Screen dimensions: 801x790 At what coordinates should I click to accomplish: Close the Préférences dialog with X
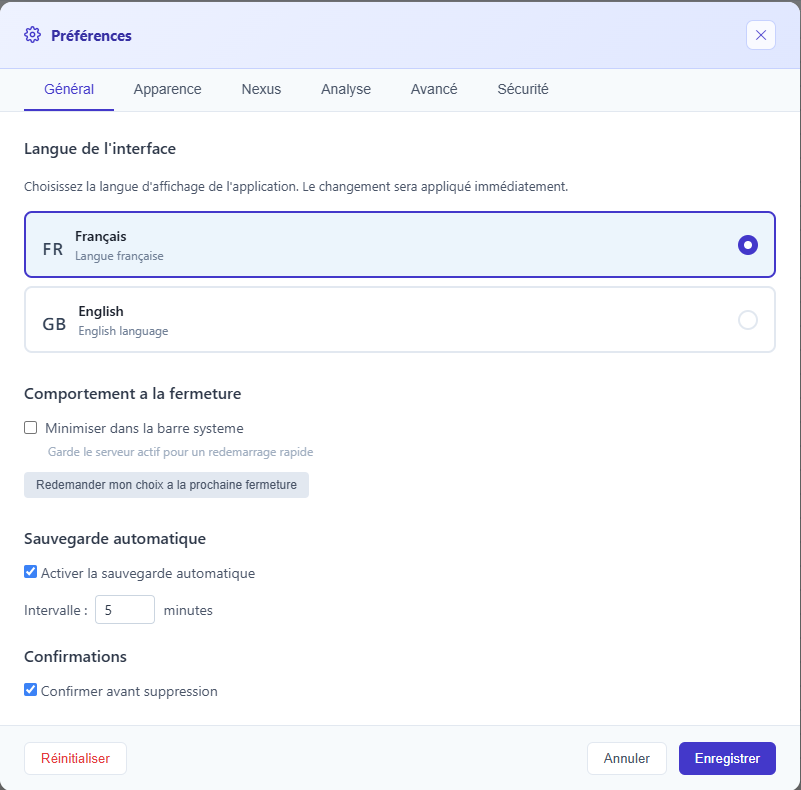click(760, 35)
